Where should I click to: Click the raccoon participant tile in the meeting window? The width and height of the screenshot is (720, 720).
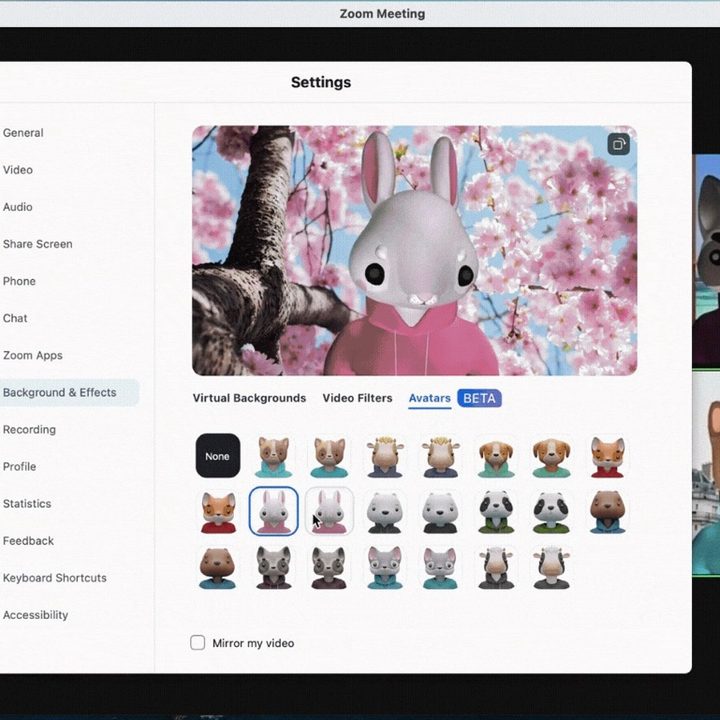(x=706, y=261)
